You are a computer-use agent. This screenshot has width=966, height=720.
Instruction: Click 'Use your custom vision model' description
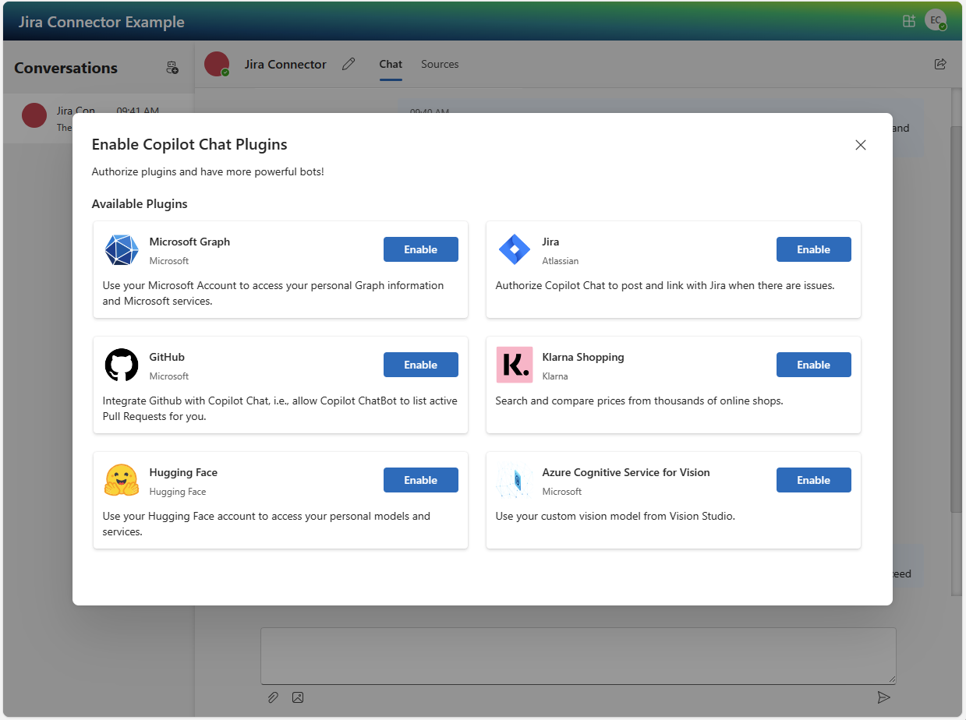click(615, 516)
